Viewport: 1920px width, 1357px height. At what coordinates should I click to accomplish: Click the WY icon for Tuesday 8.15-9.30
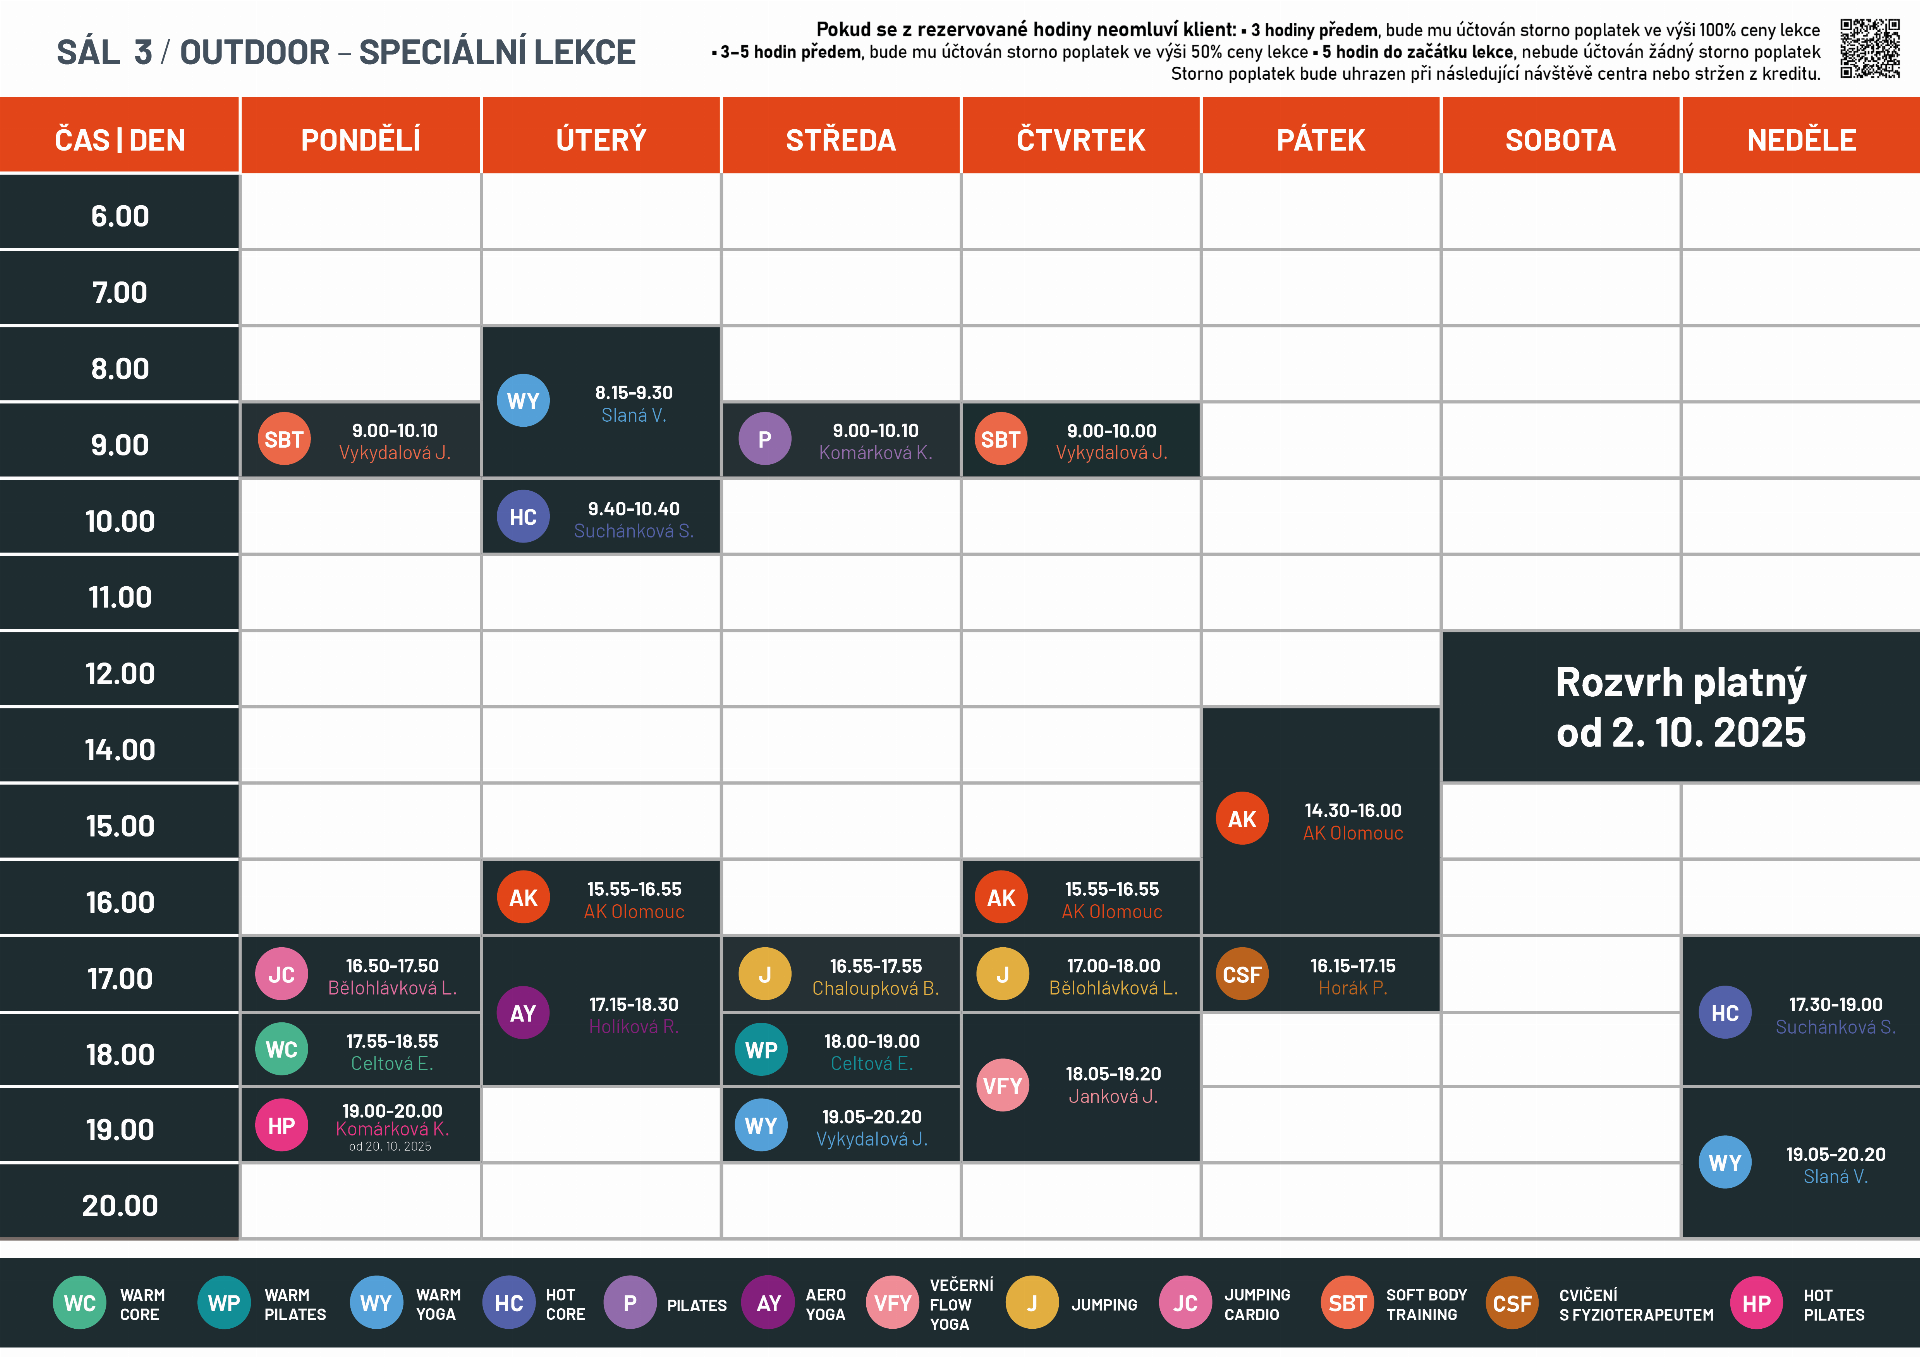pyautogui.click(x=523, y=401)
